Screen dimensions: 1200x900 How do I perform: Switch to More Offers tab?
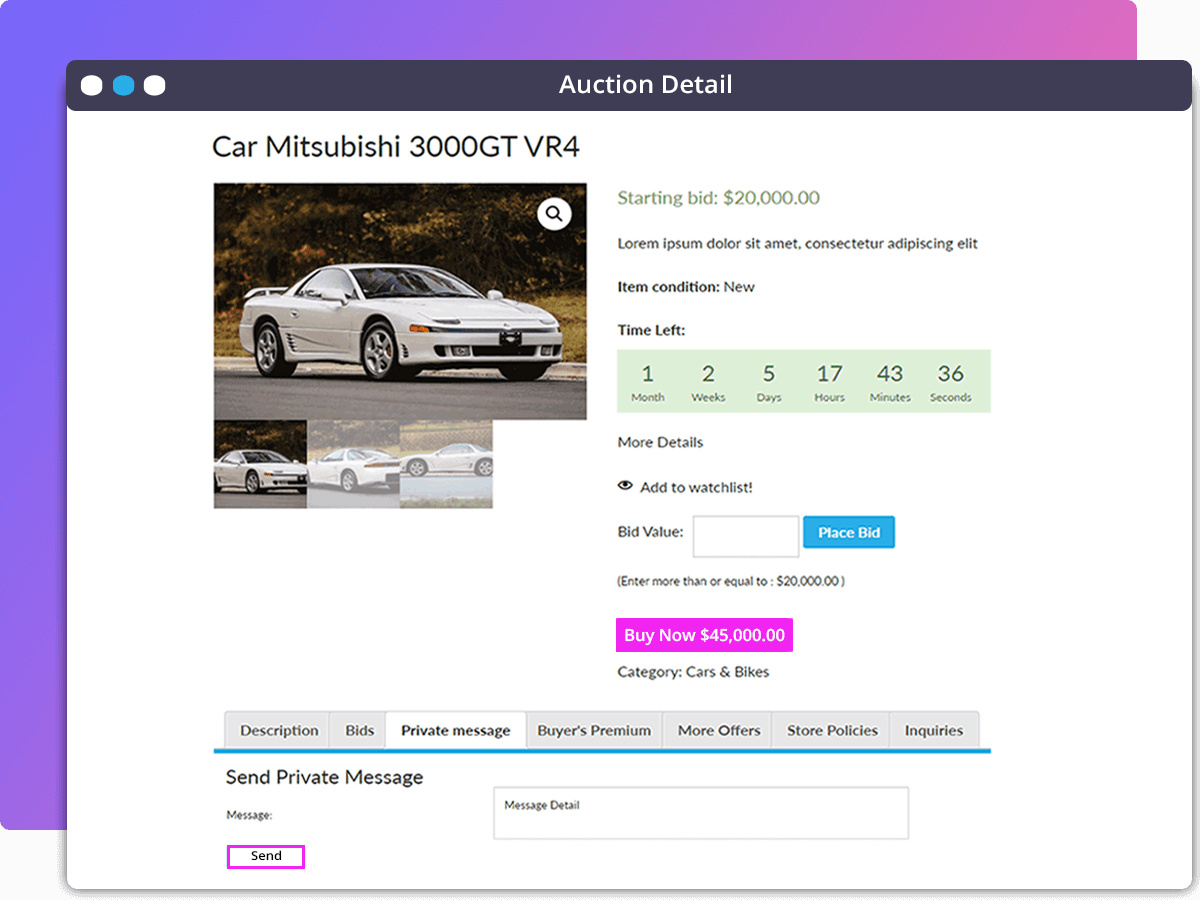coord(719,730)
